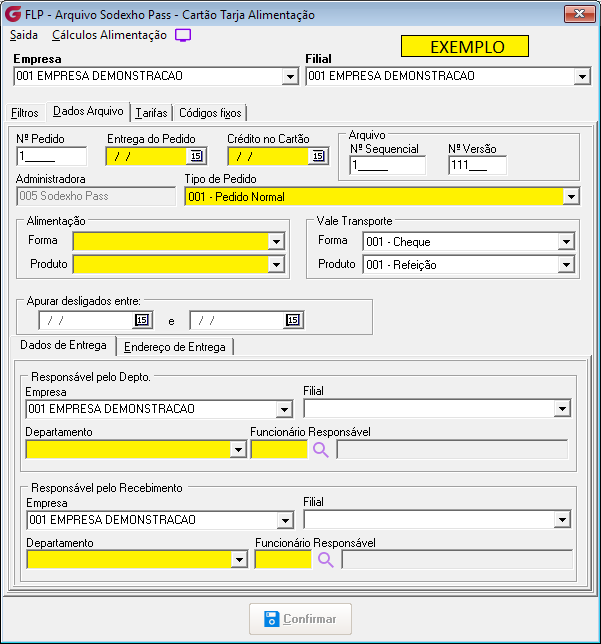This screenshot has width=601, height=644.
Task: Open Empresa dropdown in Responsável pelo Recebimento
Action: (285, 520)
